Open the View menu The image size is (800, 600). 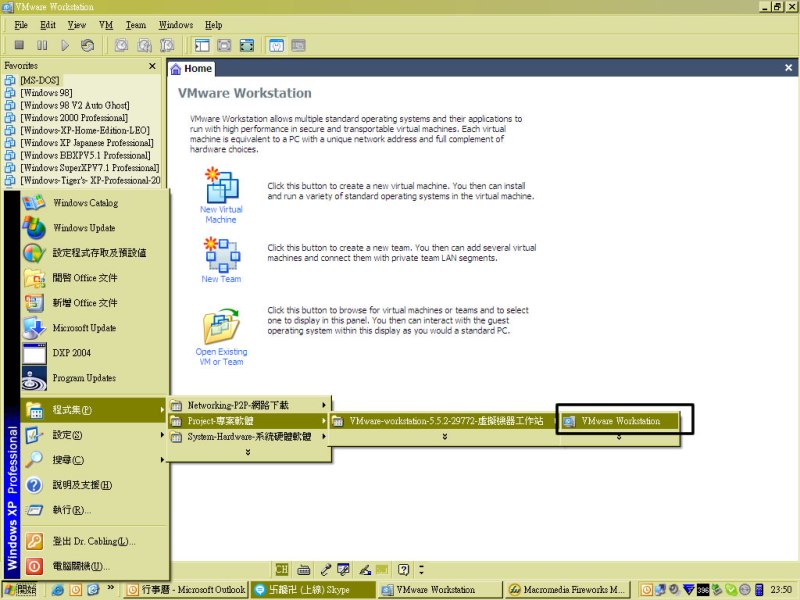(x=77, y=24)
